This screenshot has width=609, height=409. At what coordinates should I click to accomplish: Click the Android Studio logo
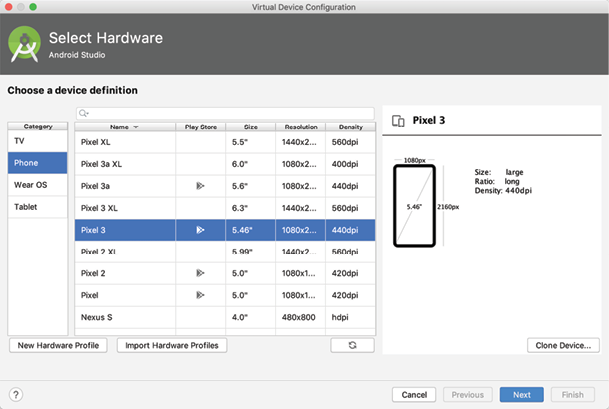point(24,44)
